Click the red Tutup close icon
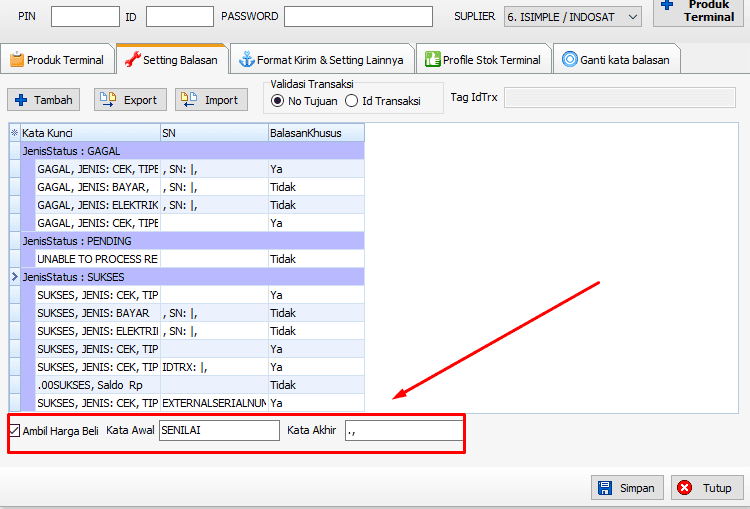 (x=685, y=488)
